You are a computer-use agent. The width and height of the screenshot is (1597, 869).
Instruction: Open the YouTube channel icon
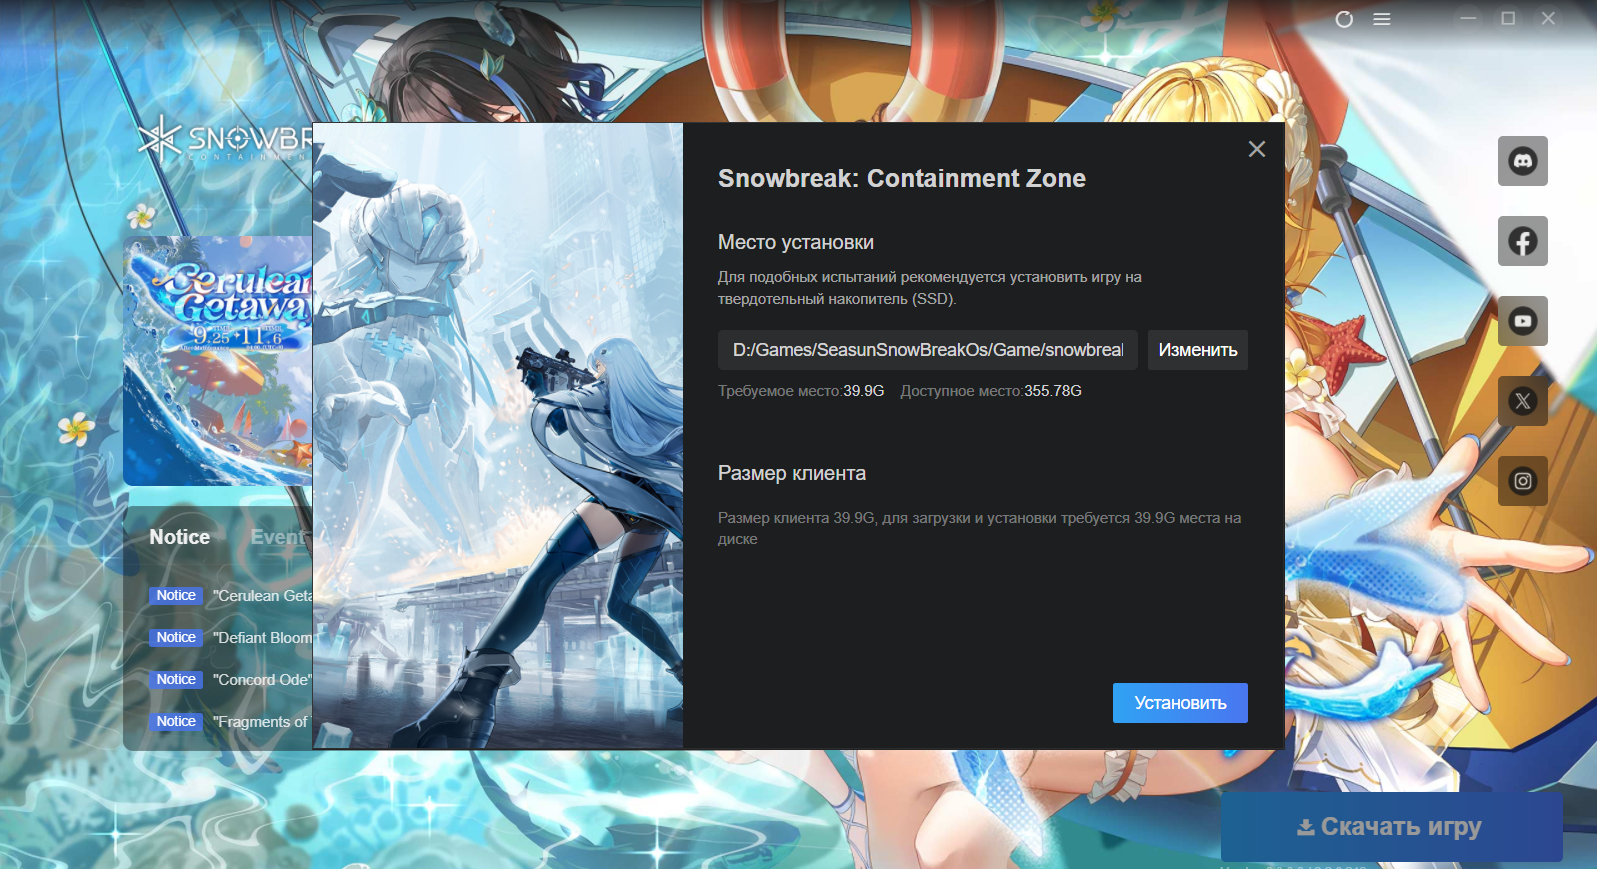[1522, 321]
